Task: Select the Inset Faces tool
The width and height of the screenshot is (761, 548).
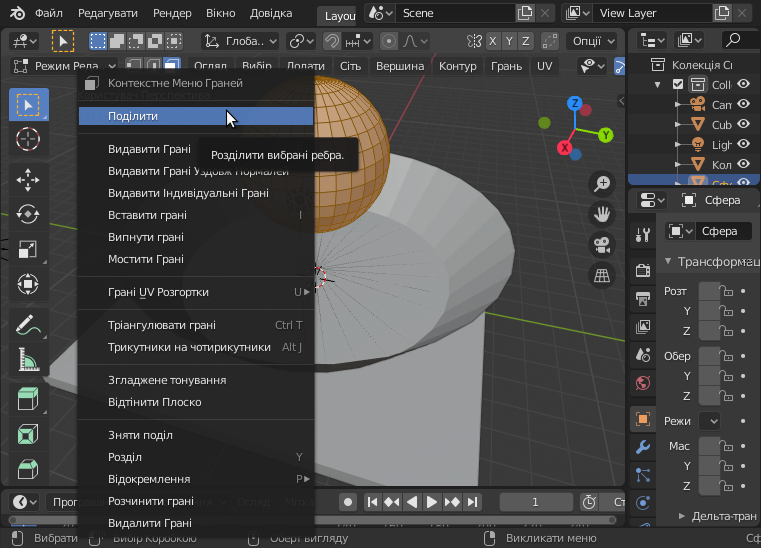Action: 28,434
